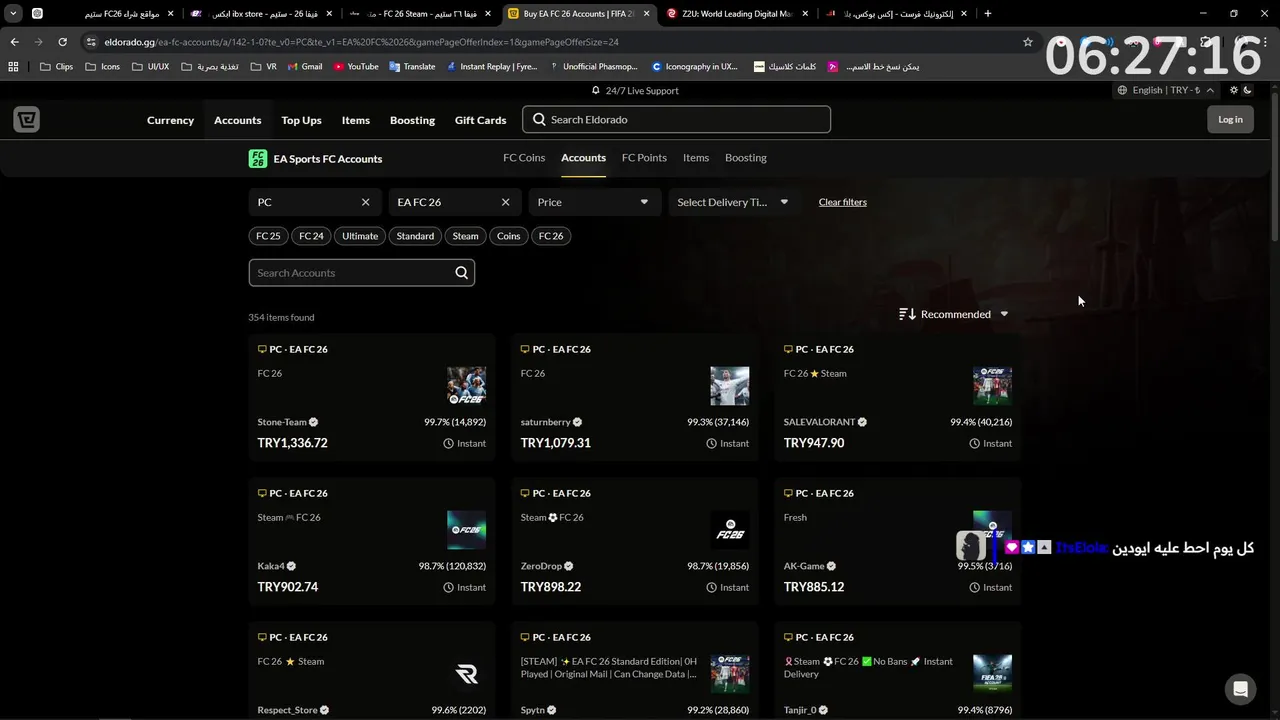This screenshot has height=720, width=1280.
Task: Click the Log in button
Action: pos(1230,120)
